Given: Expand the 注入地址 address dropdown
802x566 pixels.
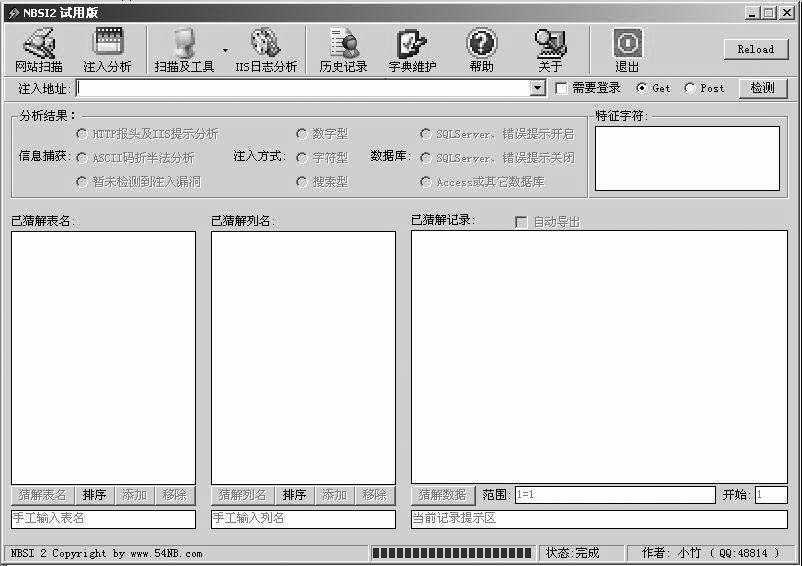Looking at the screenshot, I should click(538, 89).
